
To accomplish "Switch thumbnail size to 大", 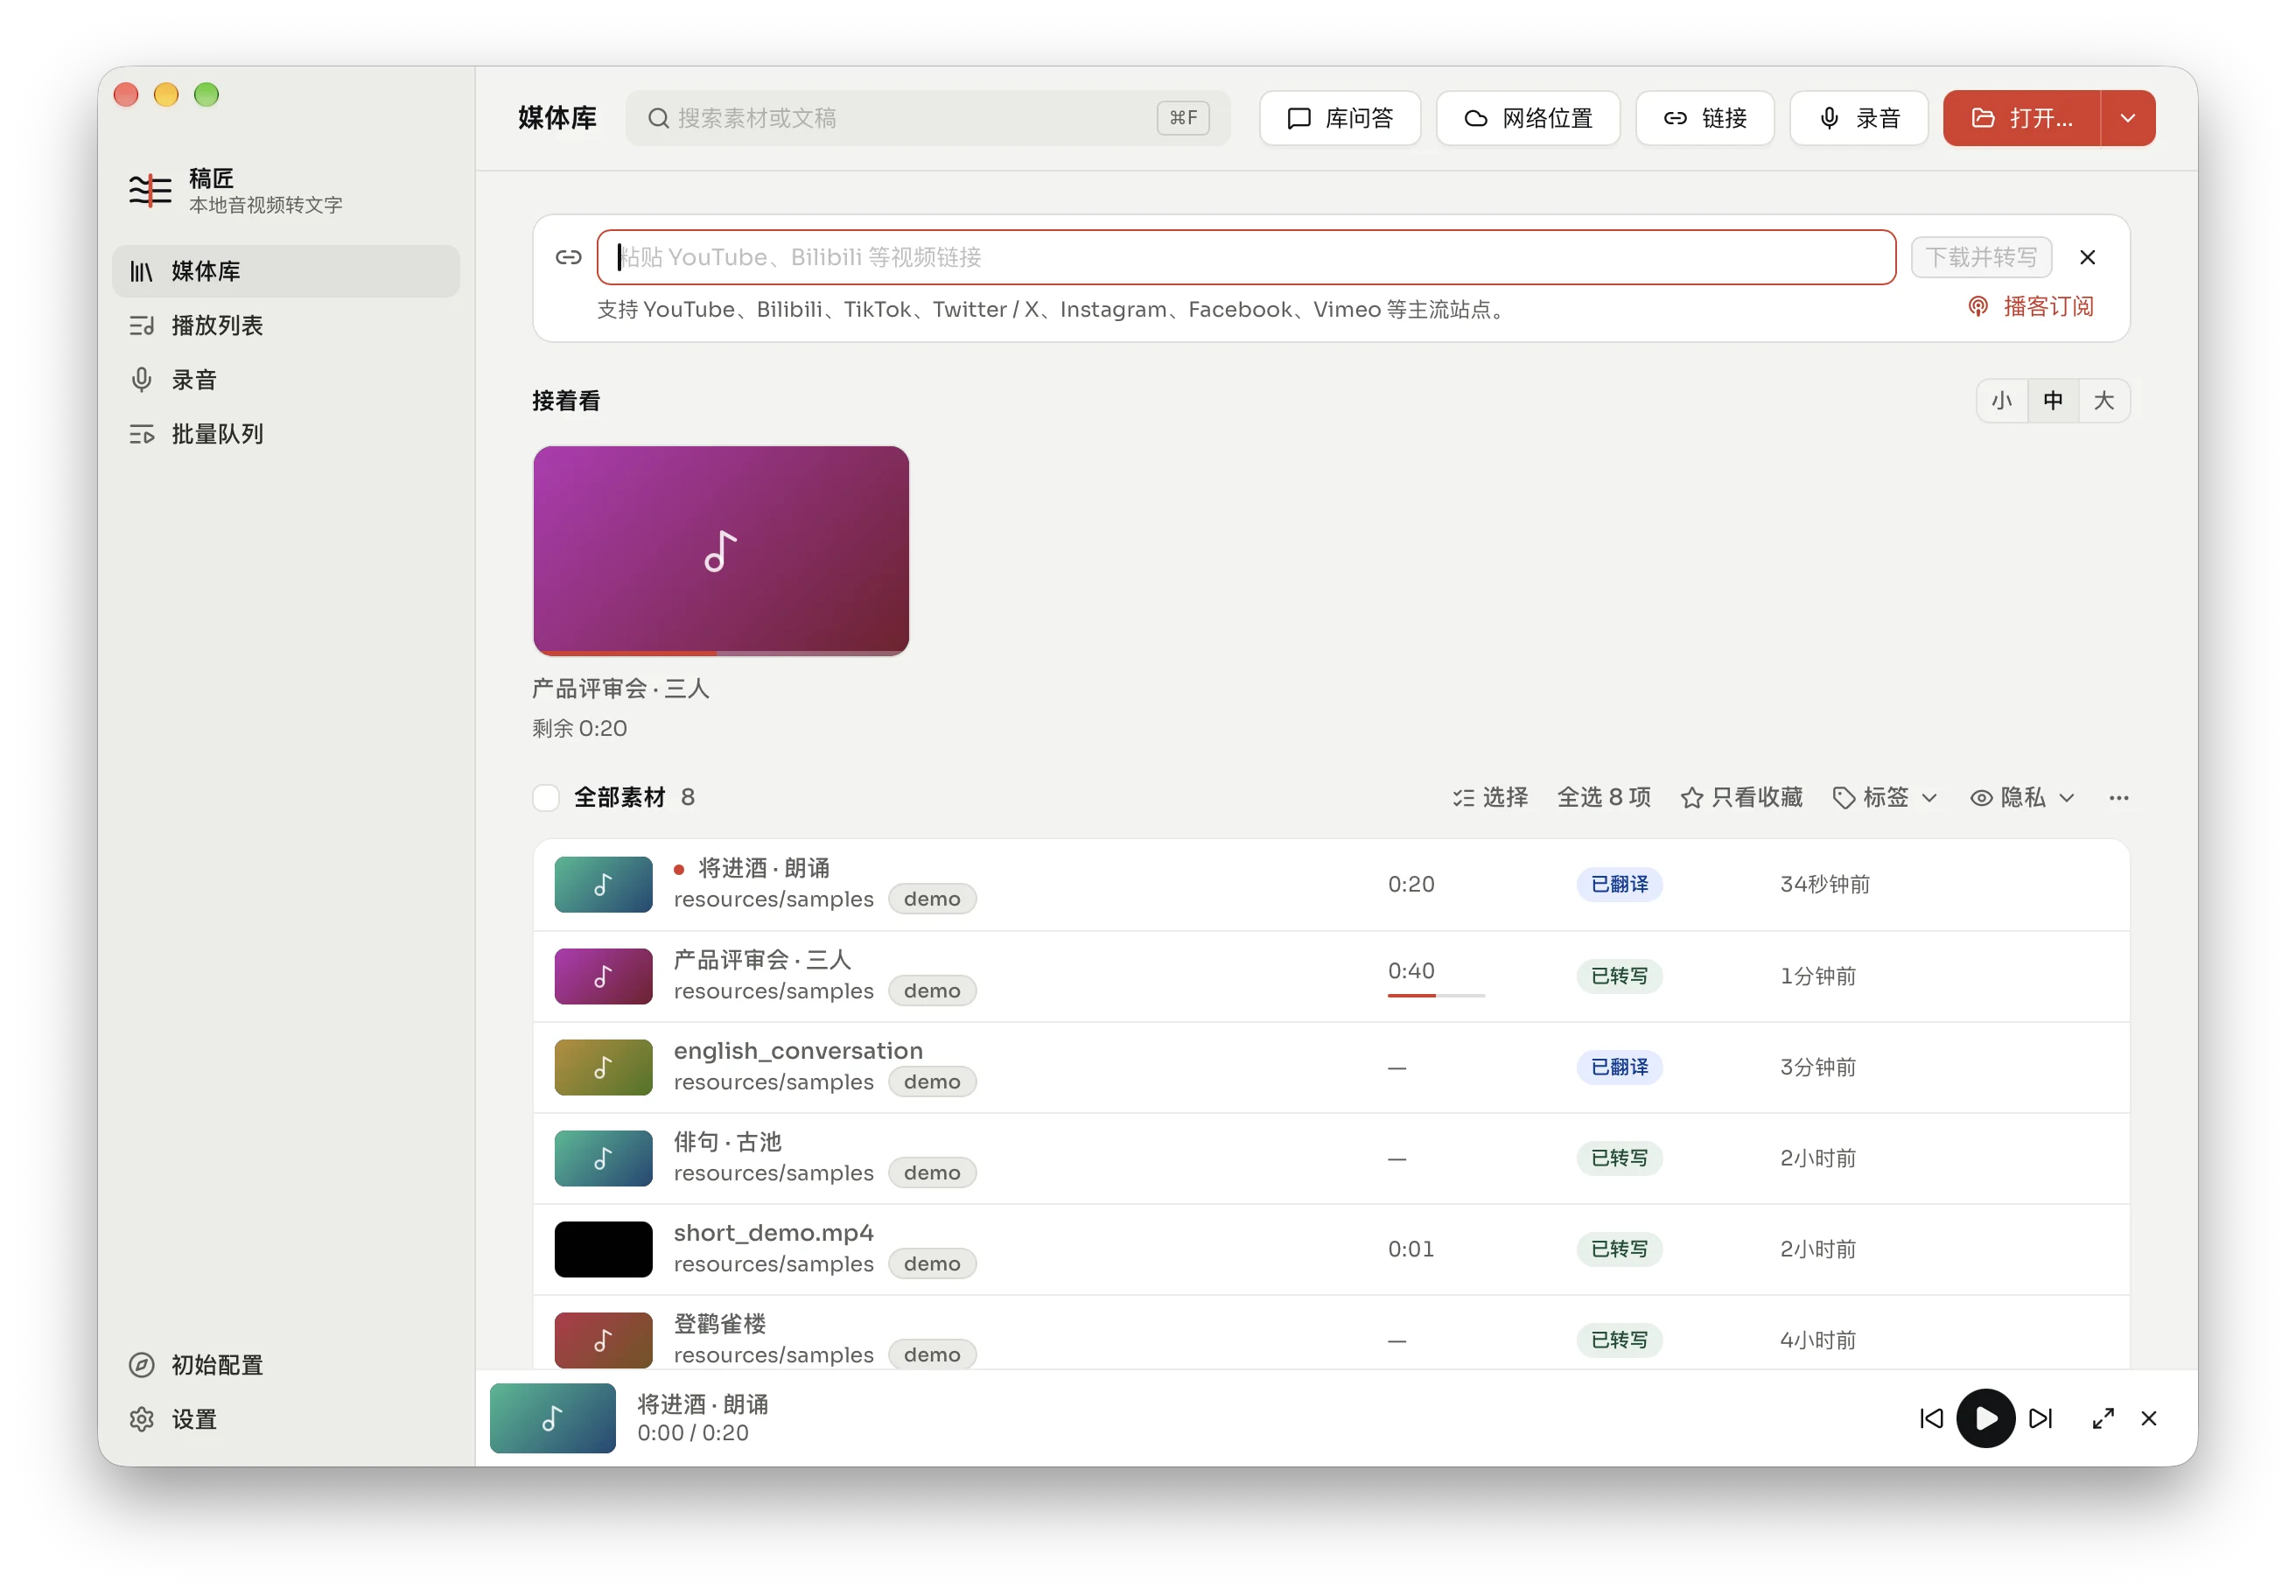I will coord(2103,400).
